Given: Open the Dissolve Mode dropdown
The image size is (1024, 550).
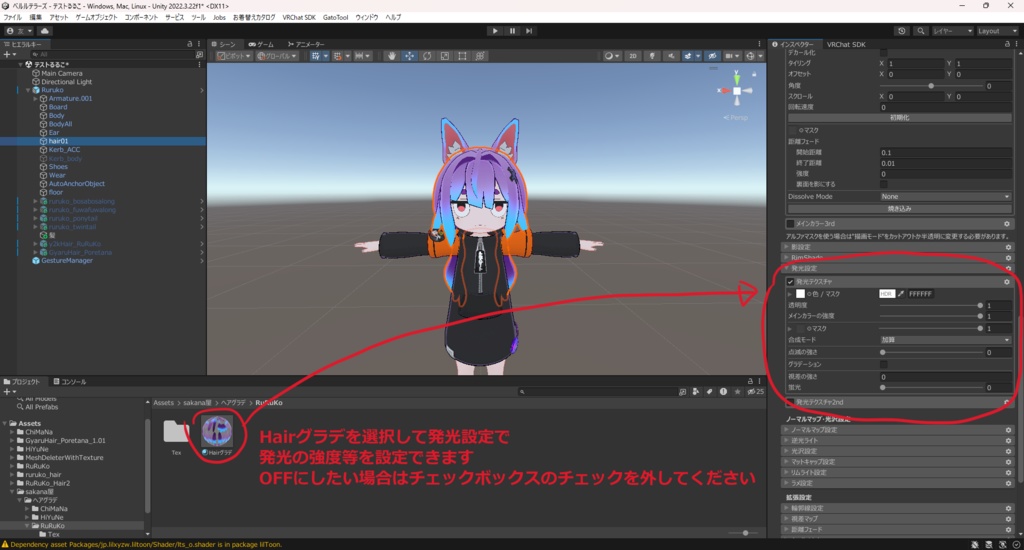Looking at the screenshot, I should (945, 197).
